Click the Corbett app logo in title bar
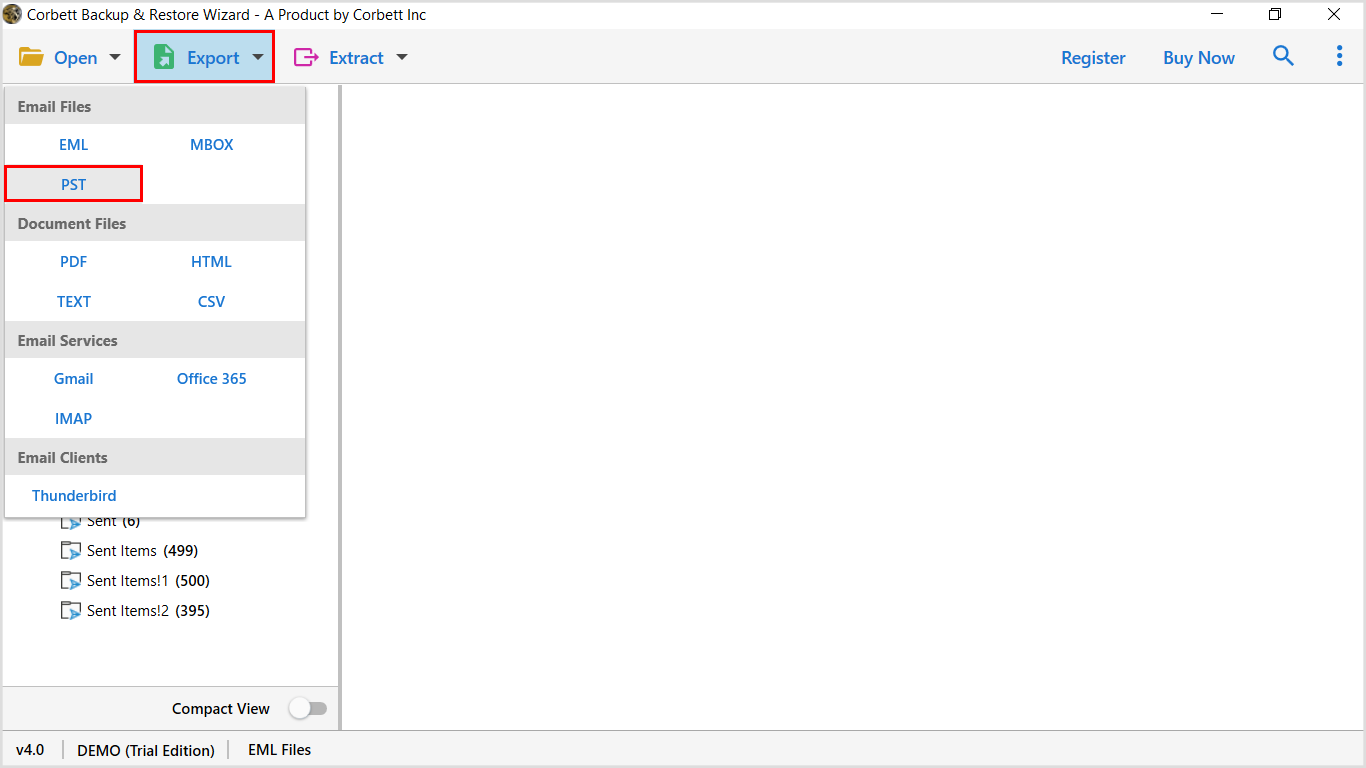This screenshot has width=1366, height=768. pos(12,14)
